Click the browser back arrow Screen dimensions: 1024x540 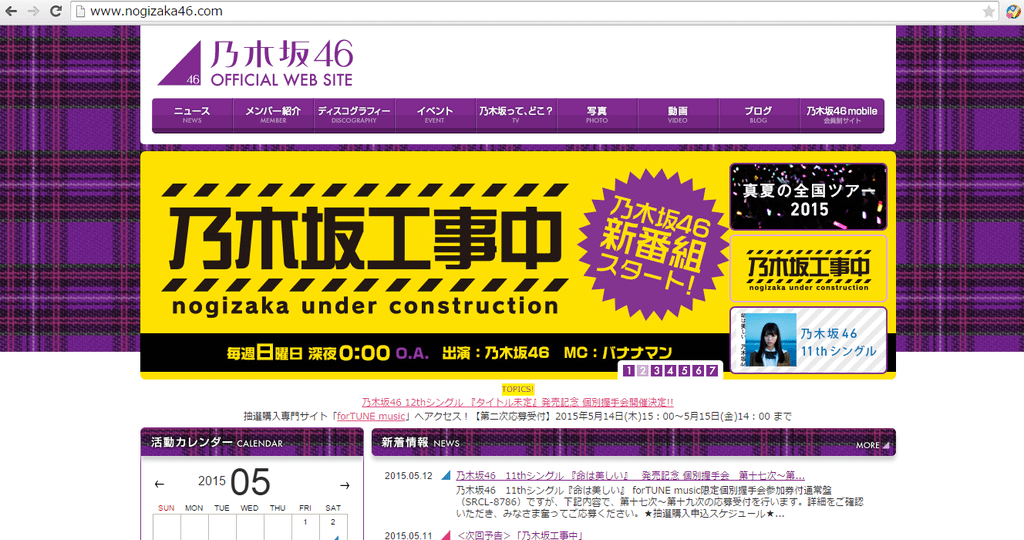click(x=11, y=11)
